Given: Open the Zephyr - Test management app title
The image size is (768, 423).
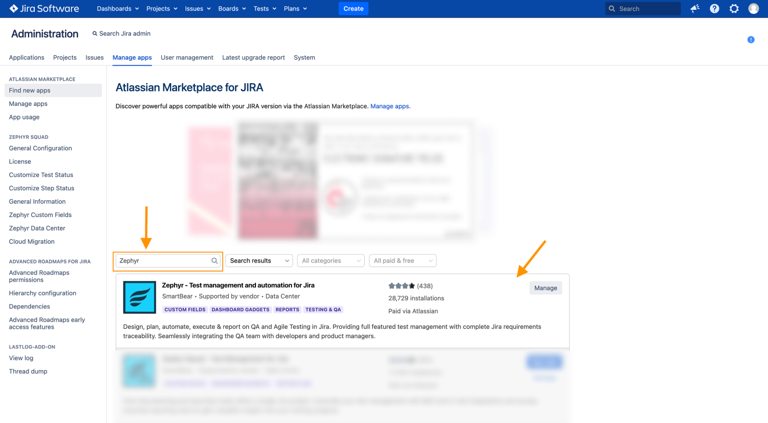Looking at the screenshot, I should click(x=238, y=285).
